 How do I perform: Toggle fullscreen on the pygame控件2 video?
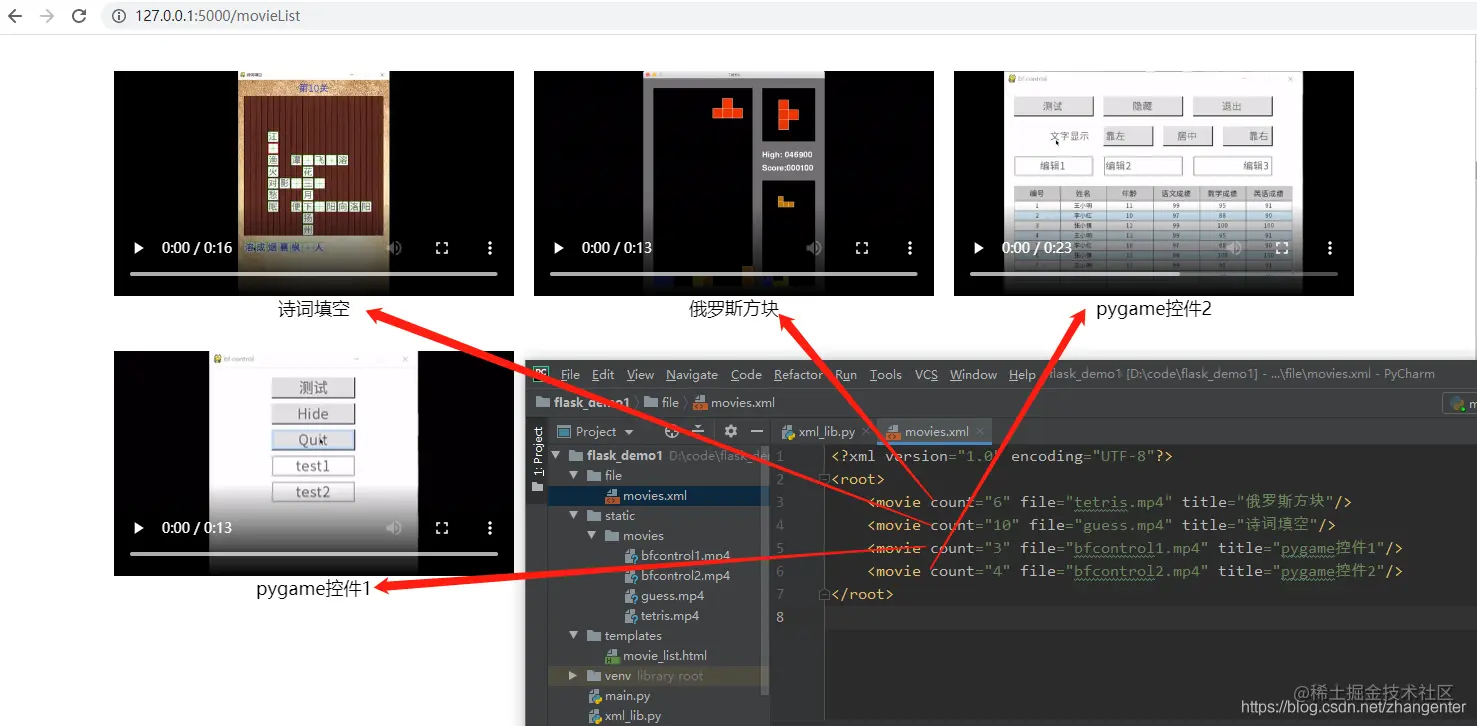pos(1282,248)
